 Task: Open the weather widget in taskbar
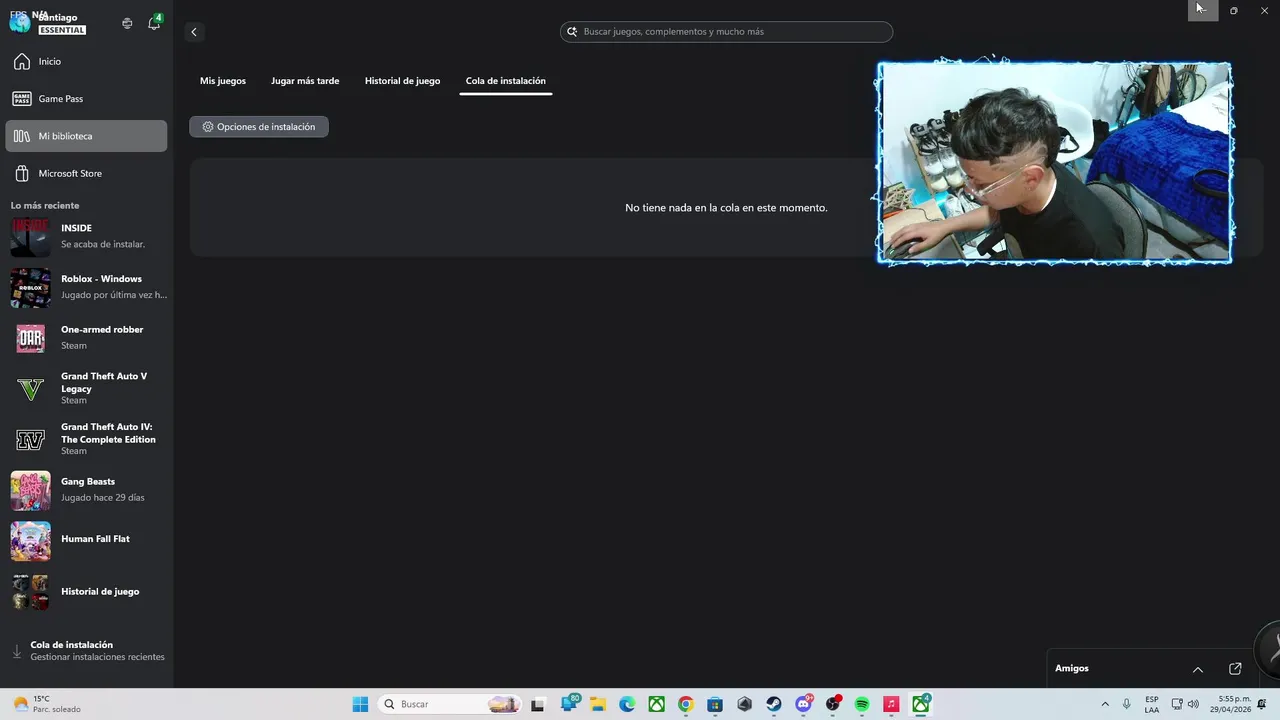(46, 704)
